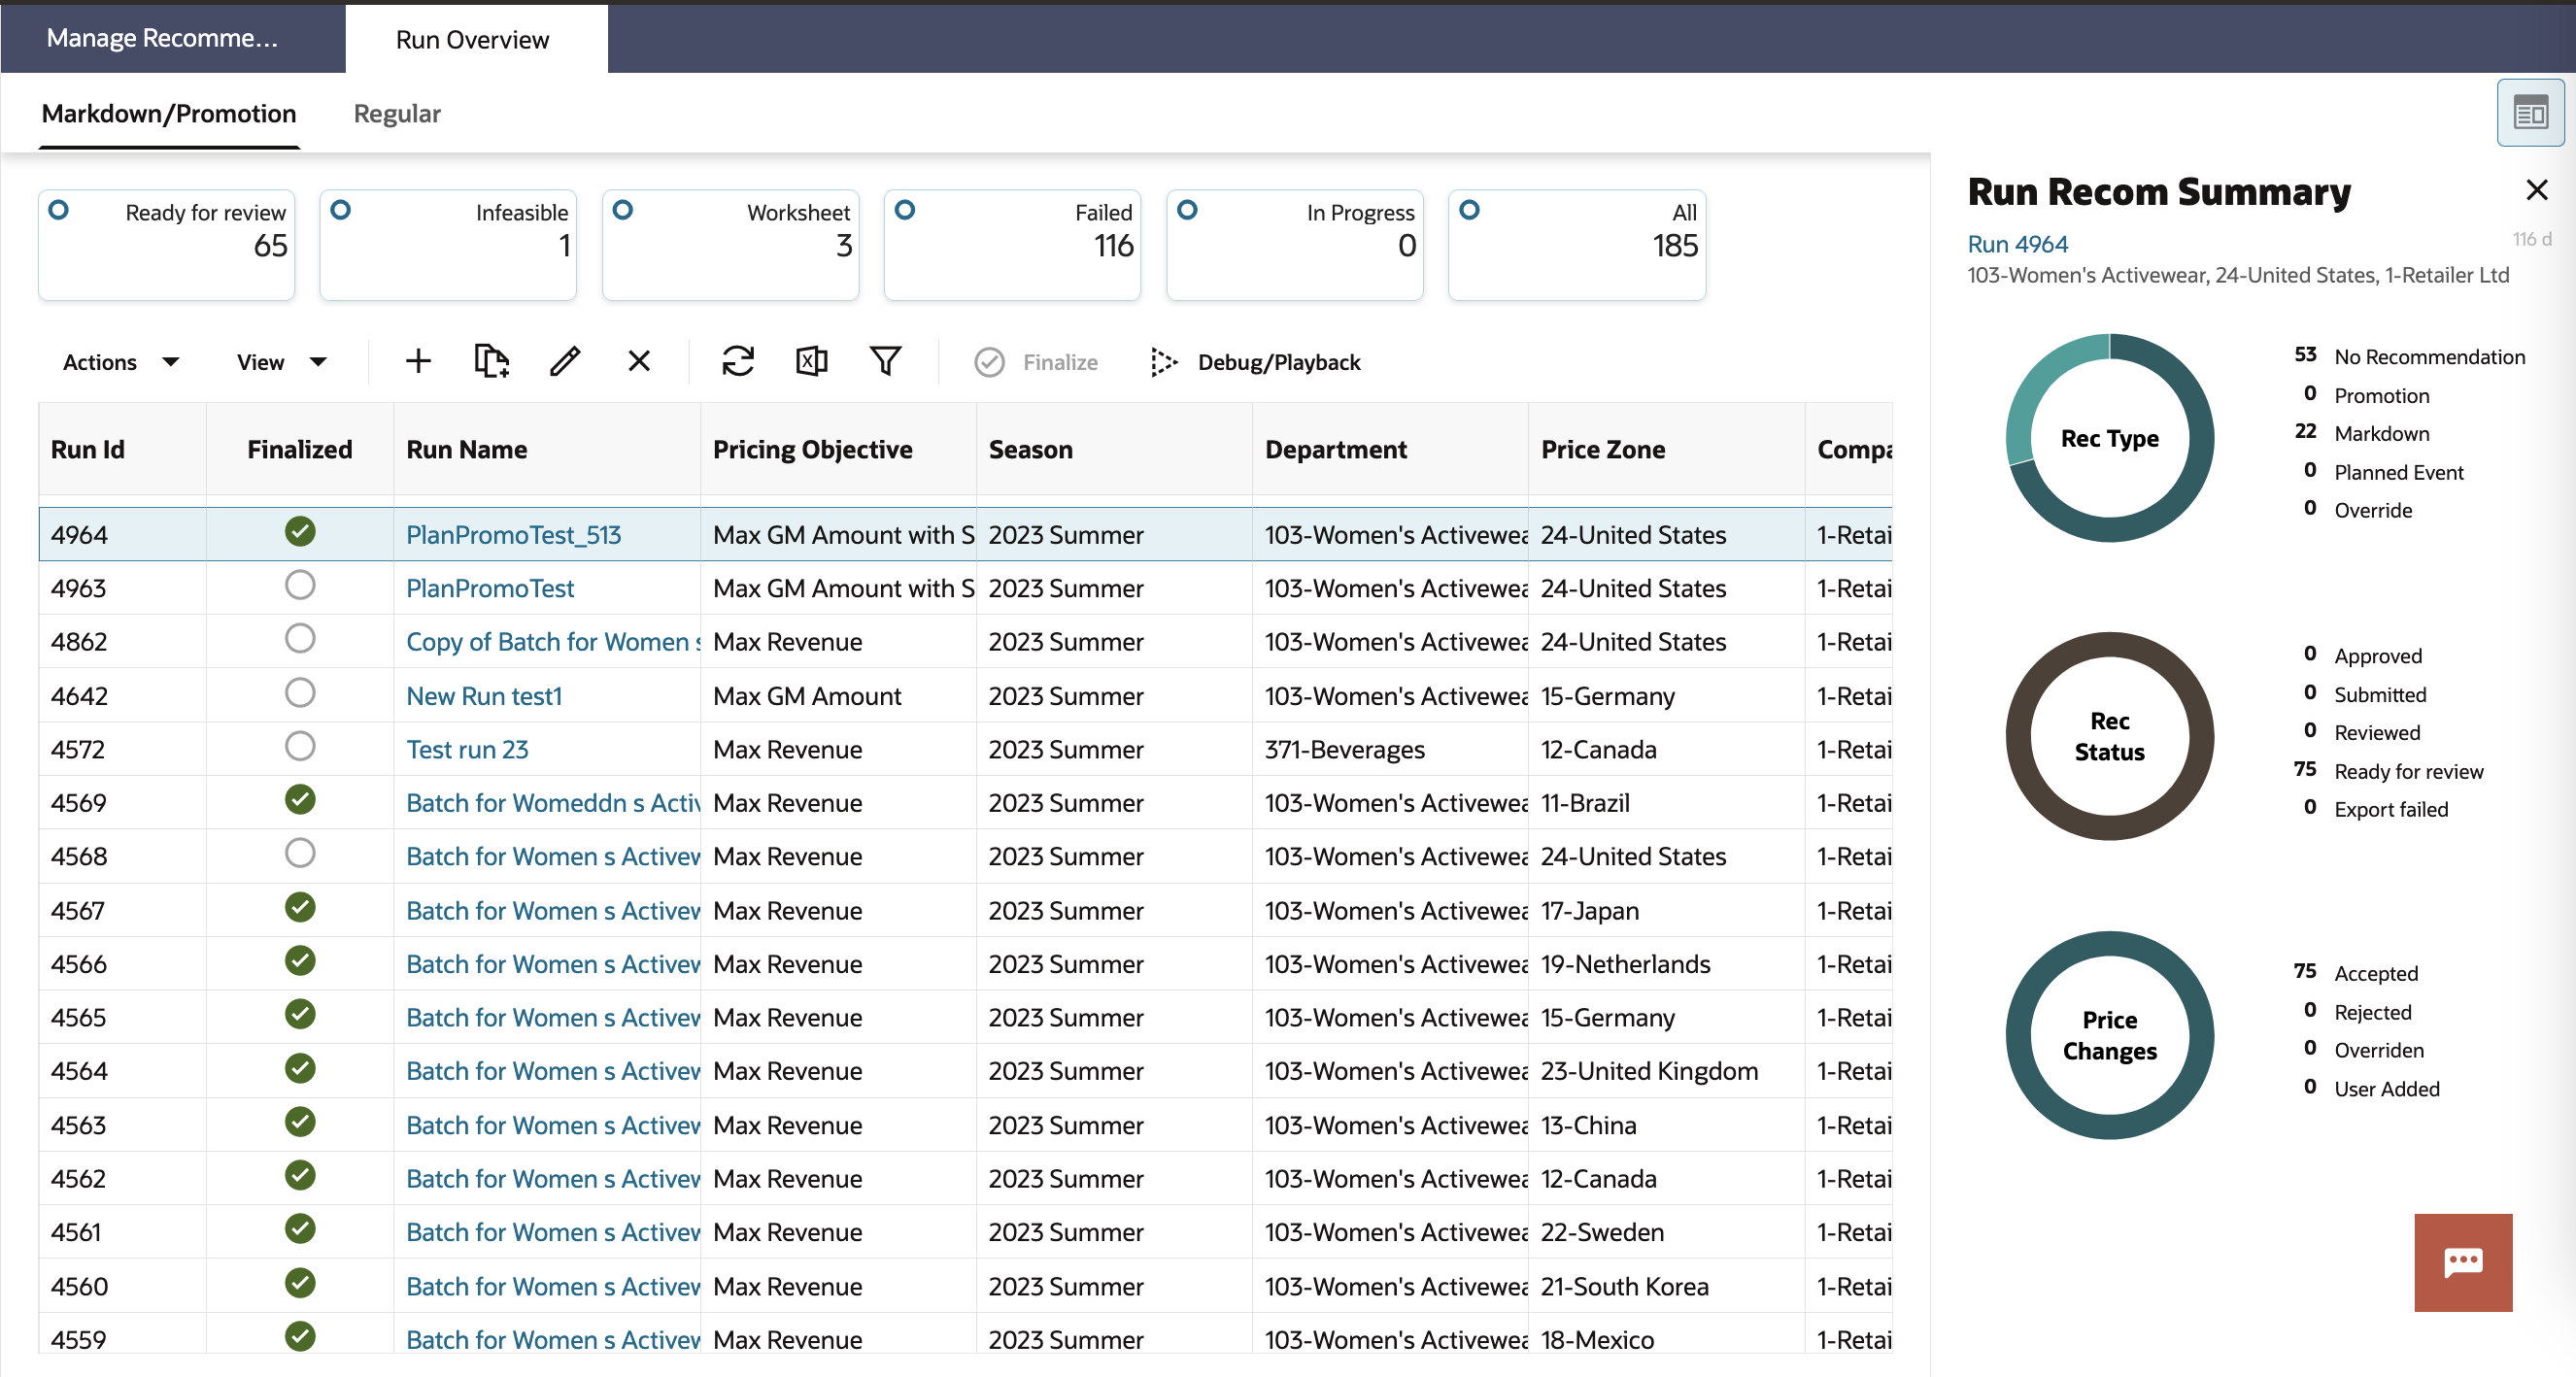Click the 22 Markdown legend entry
2576x1377 pixels.
click(x=2362, y=433)
